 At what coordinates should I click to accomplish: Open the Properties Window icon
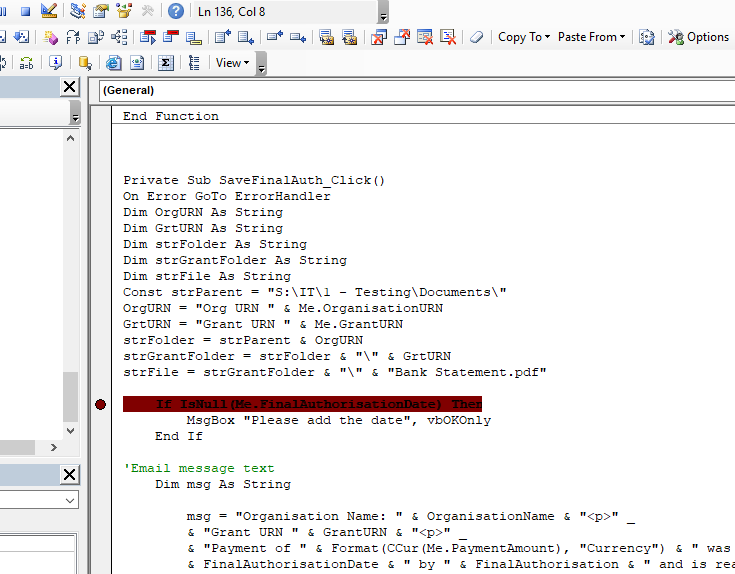pos(101,11)
